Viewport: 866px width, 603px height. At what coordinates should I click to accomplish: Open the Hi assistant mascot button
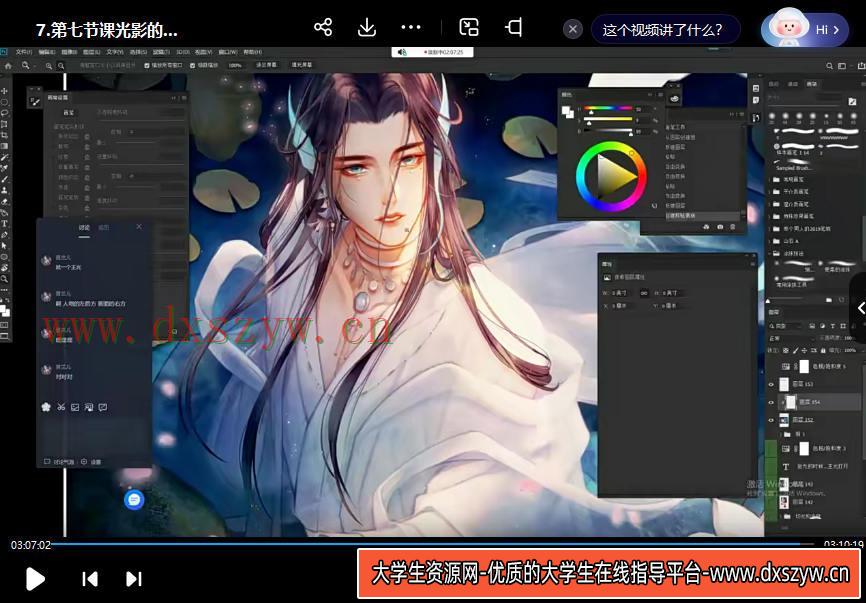pos(804,29)
